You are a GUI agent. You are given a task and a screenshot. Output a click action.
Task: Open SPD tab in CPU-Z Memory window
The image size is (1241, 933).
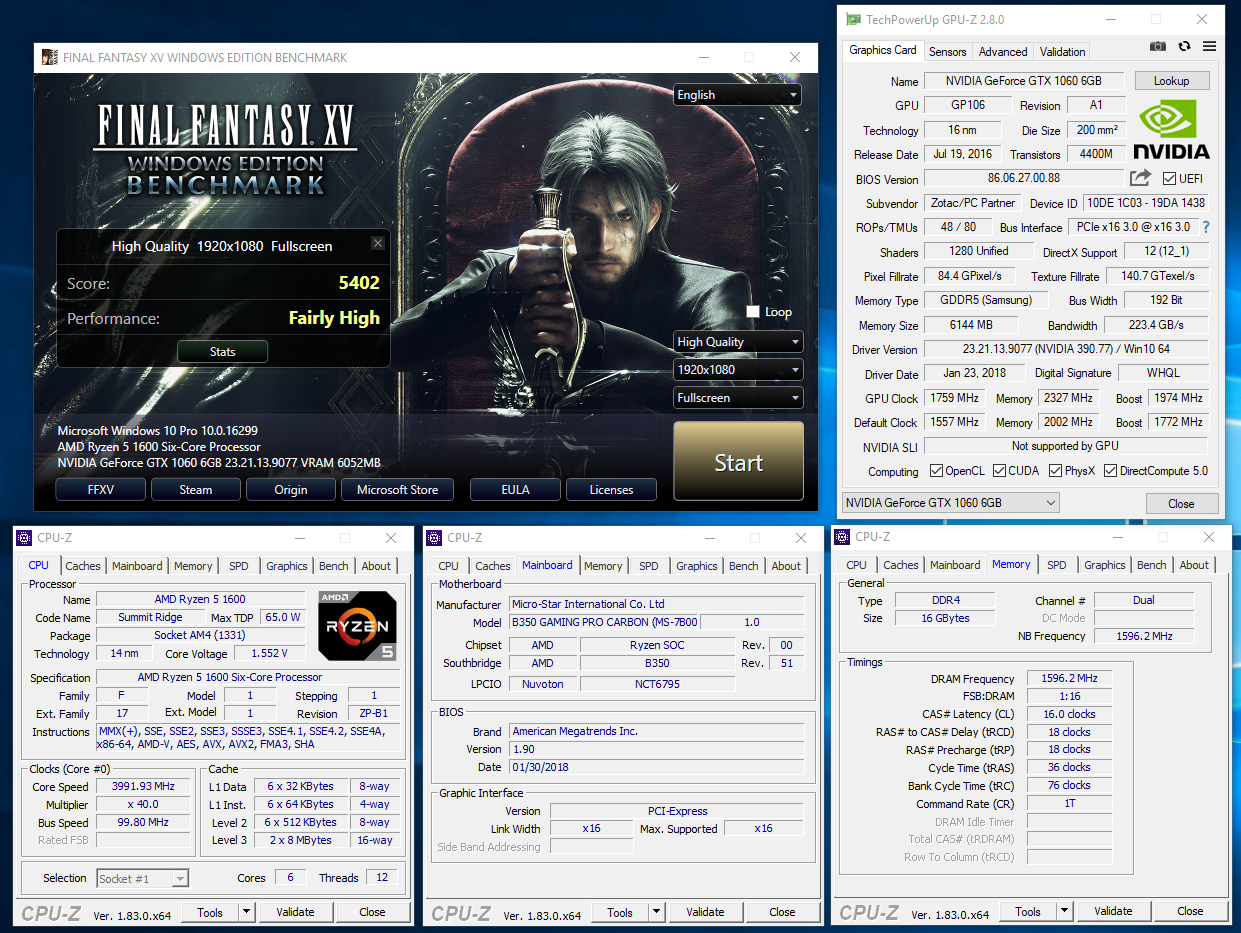tap(1057, 565)
